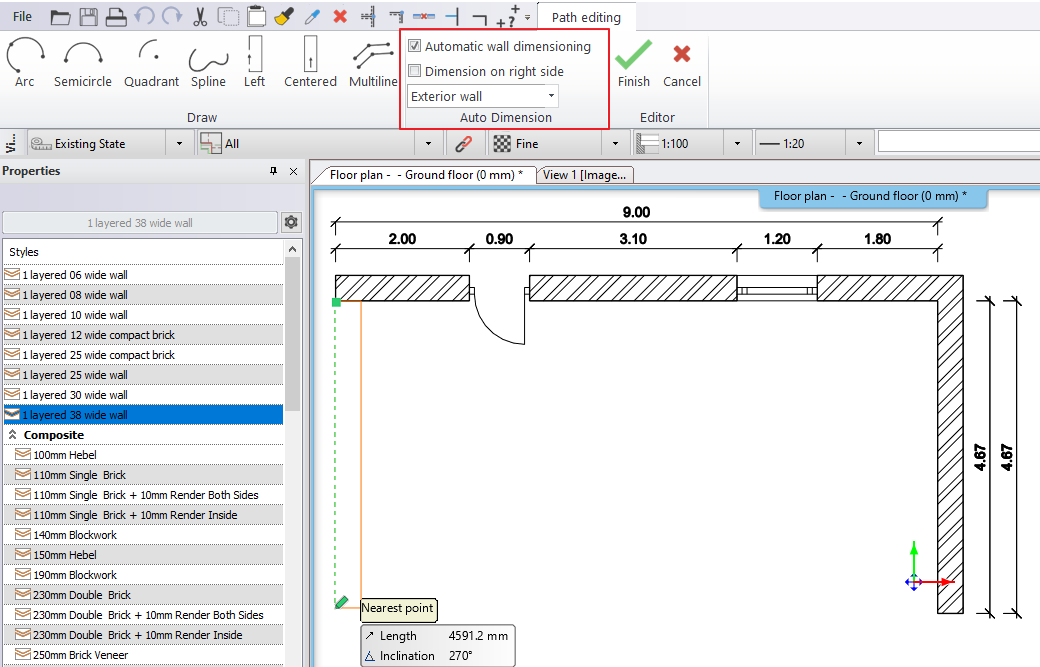Click the Cut scissors icon

point(200,17)
